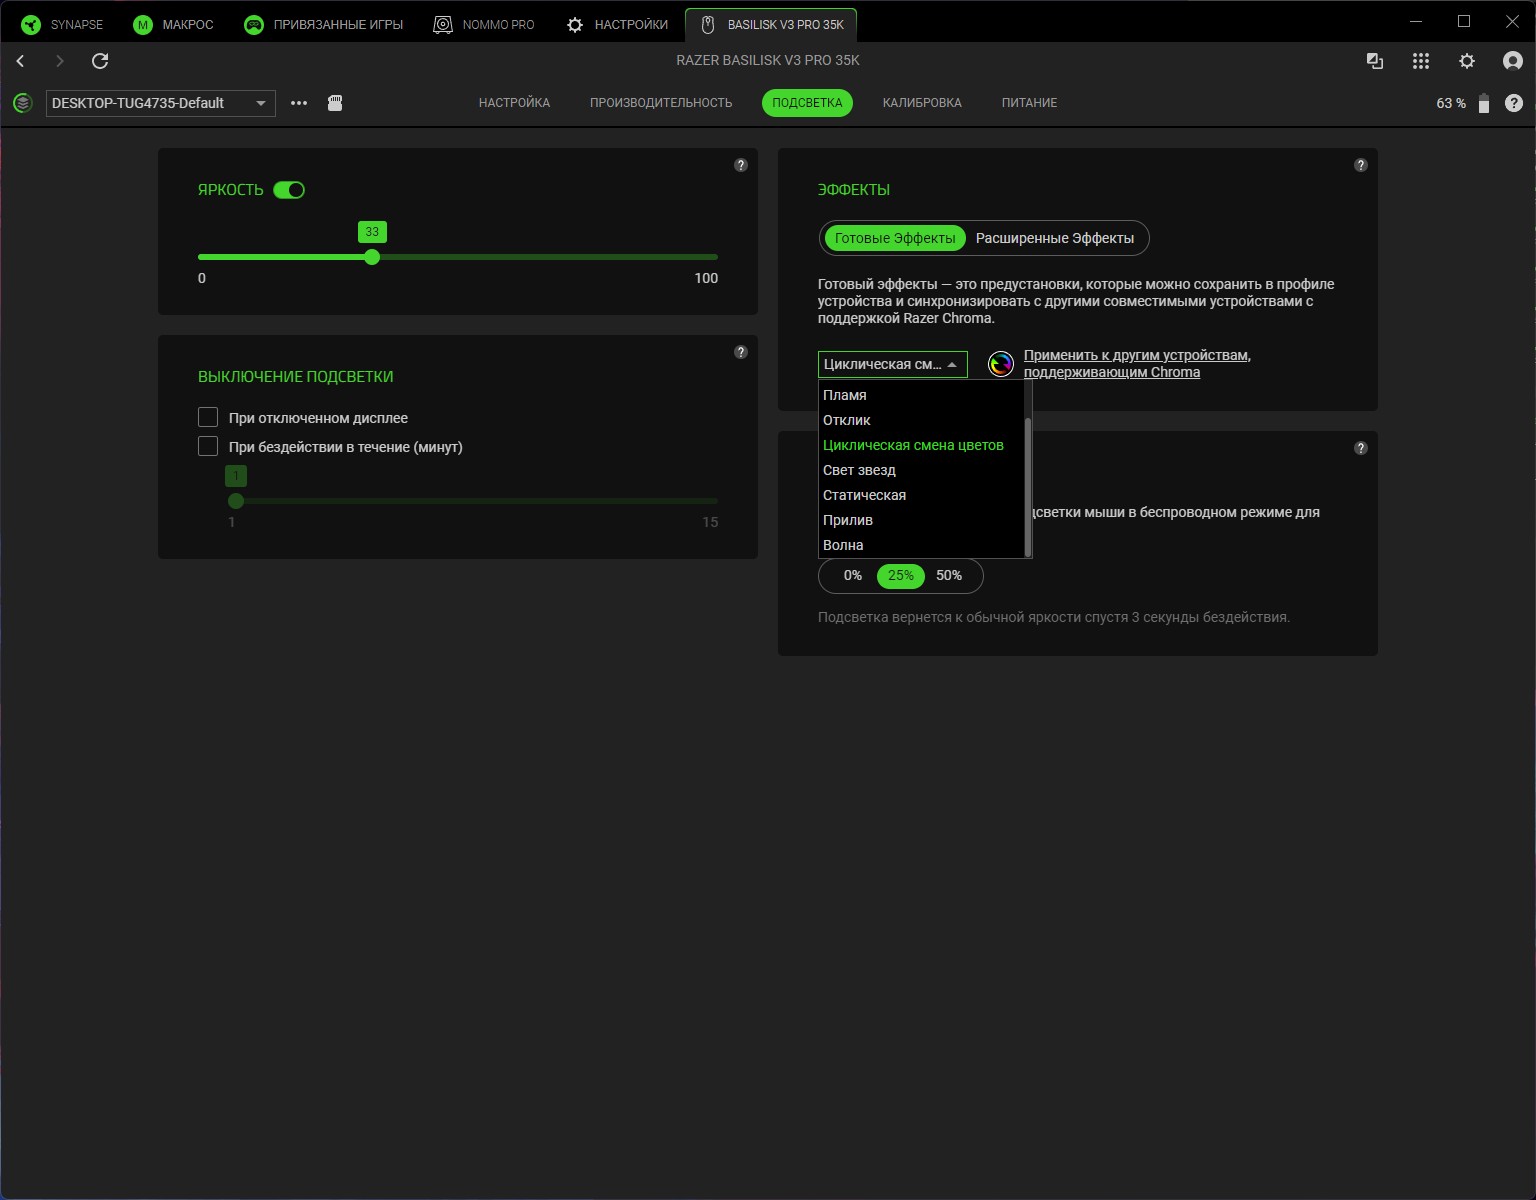Turn off the Яркость toggle

(289, 190)
